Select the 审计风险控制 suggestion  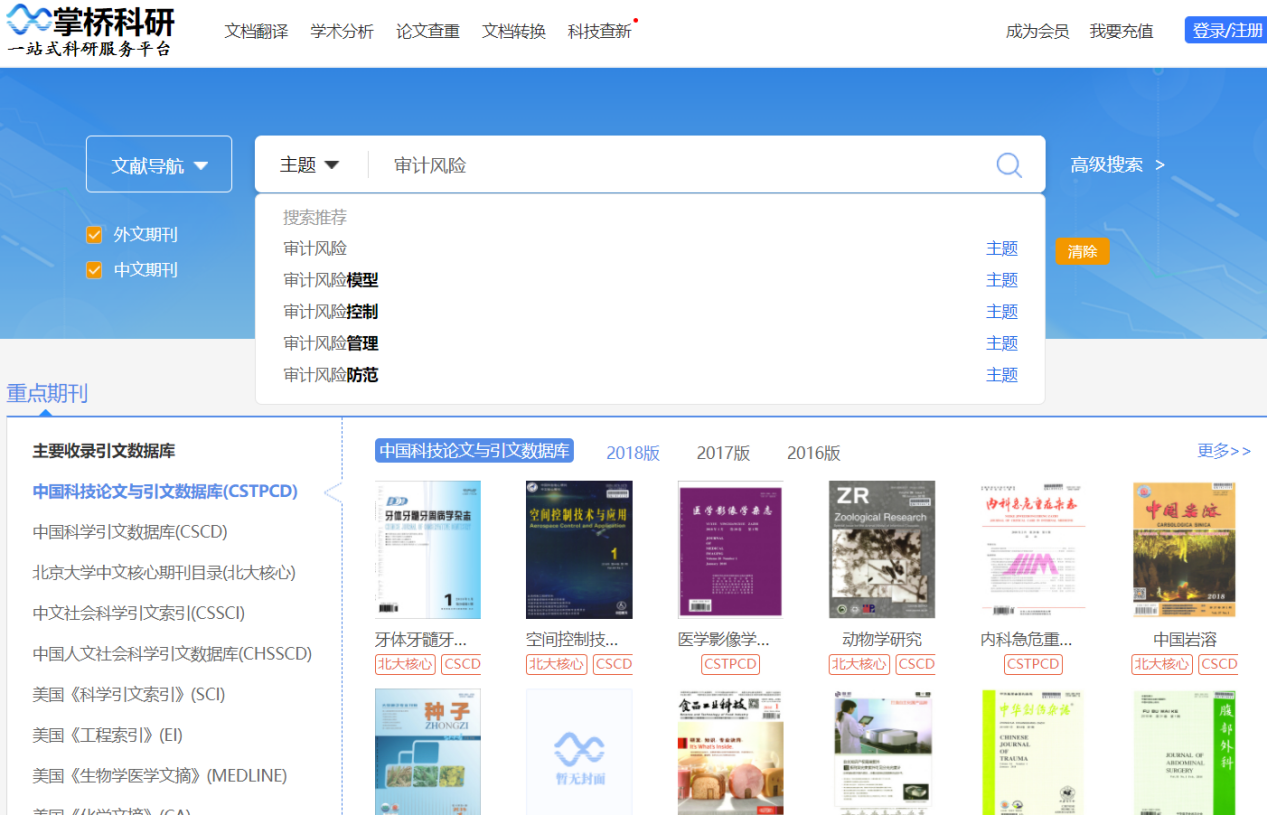[331, 312]
